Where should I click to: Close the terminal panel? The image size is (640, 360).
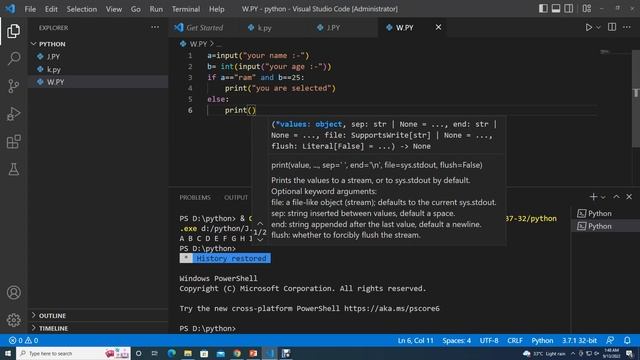click(x=629, y=197)
